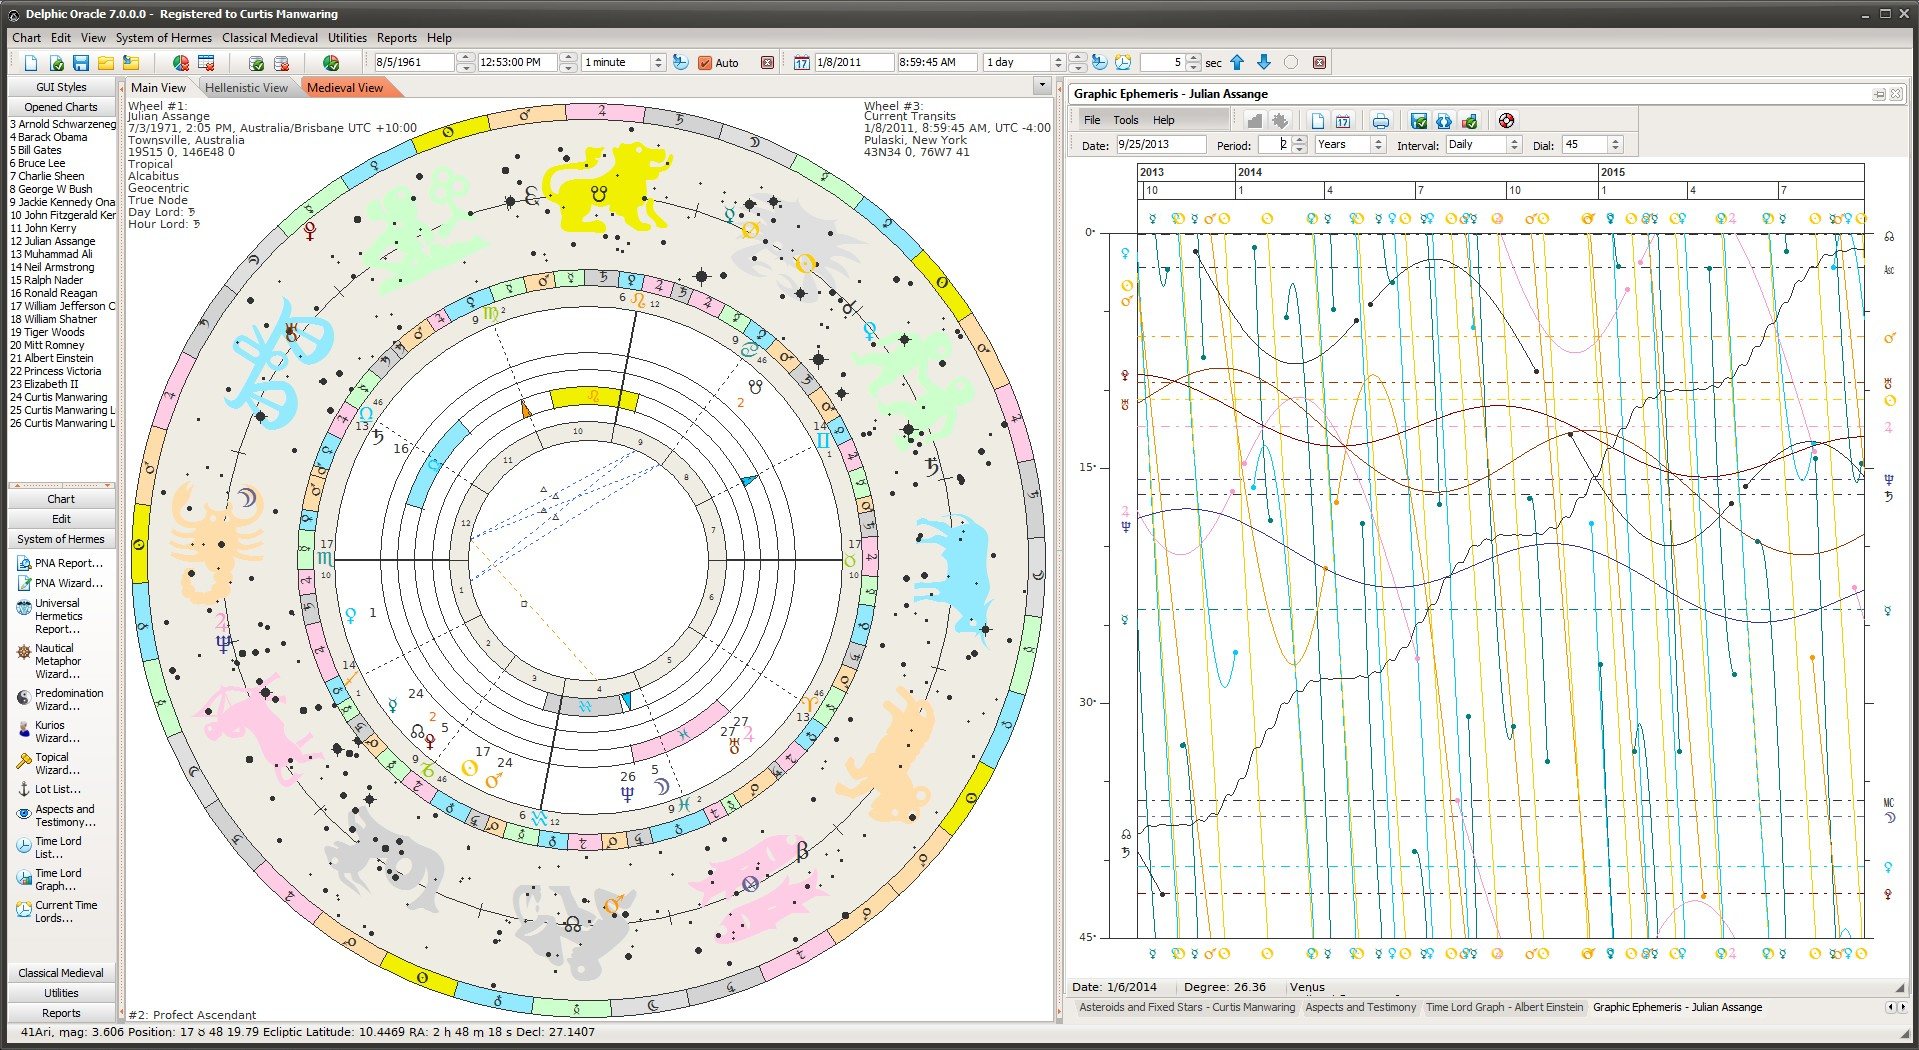This screenshot has width=1919, height=1050.
Task: Click the database with green check icon
Action: point(256,63)
